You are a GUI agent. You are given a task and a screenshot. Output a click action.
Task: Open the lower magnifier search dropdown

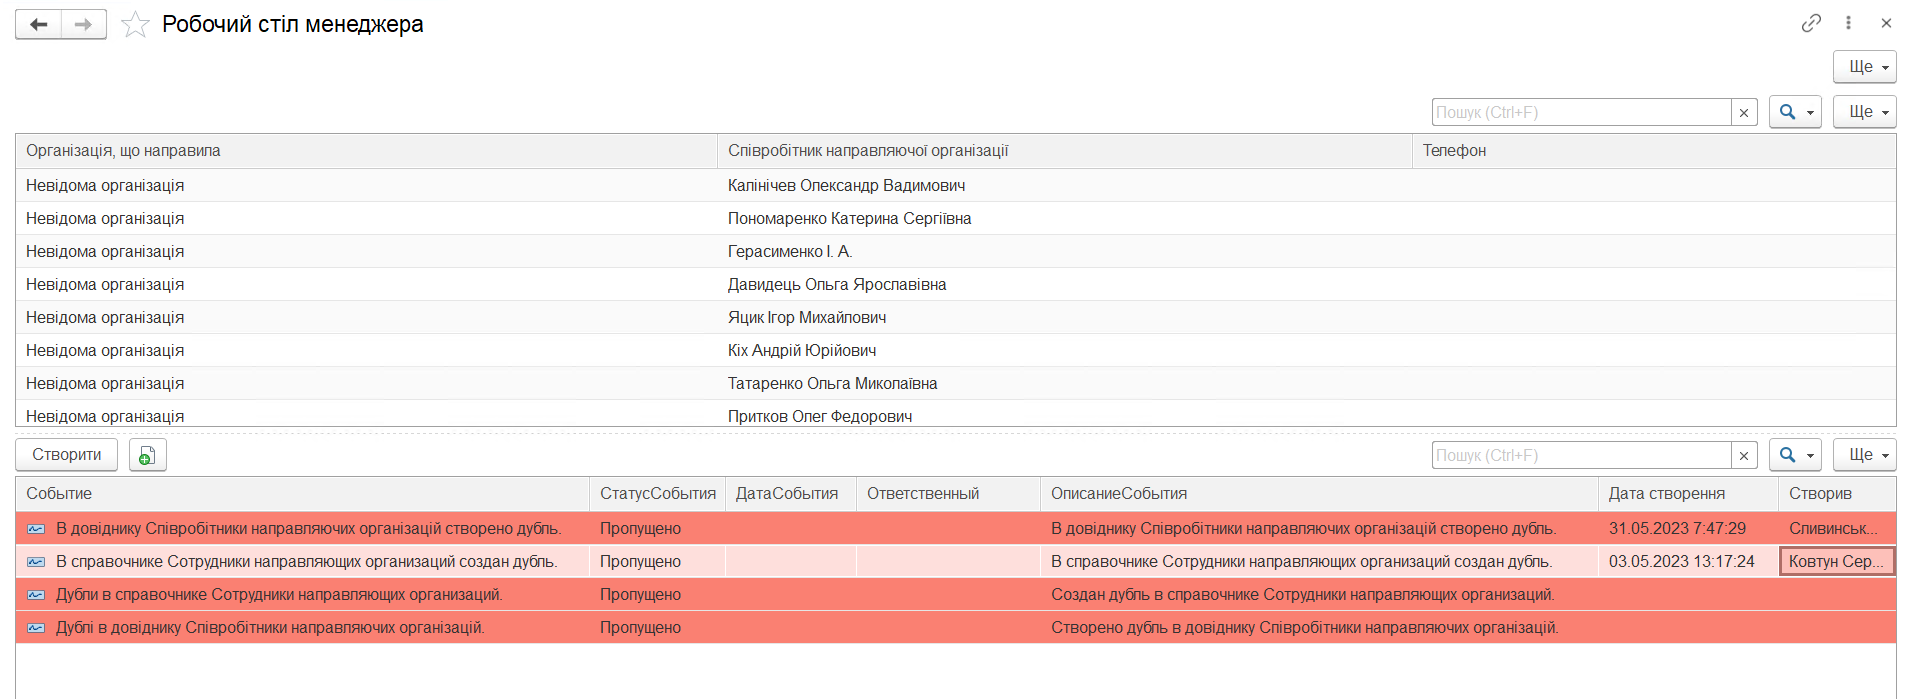point(1795,455)
